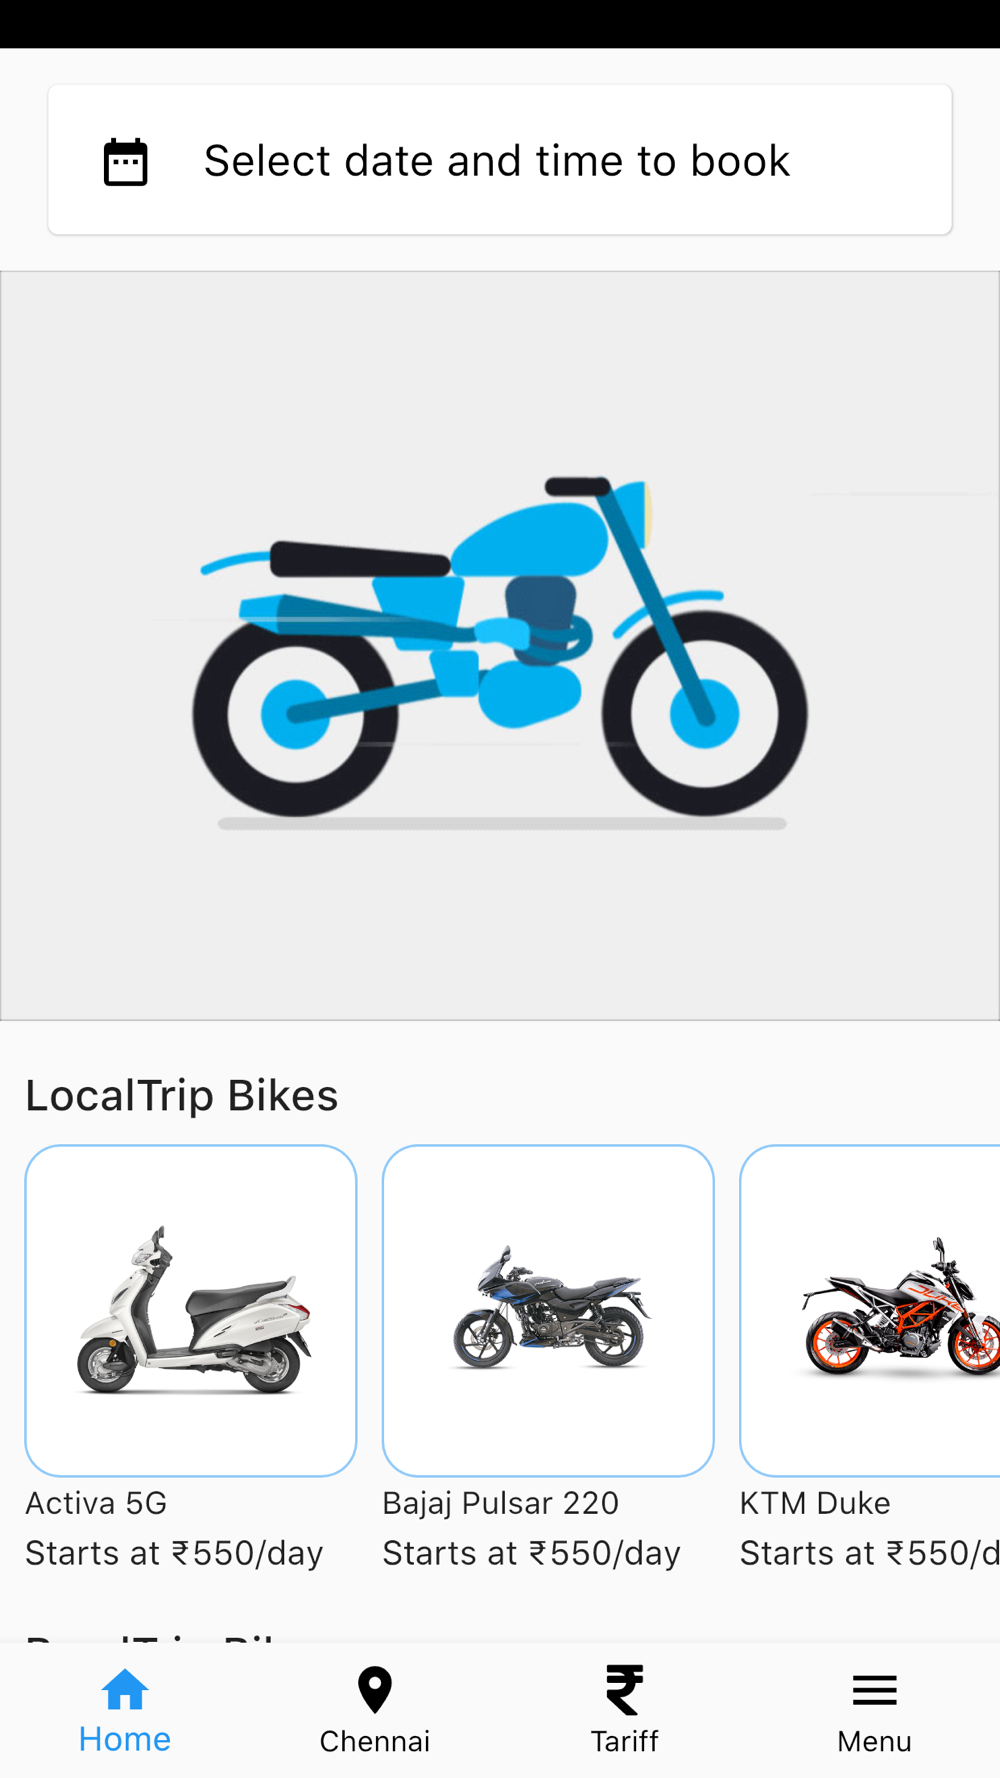Screen dimensions: 1000x1778
Task: Switch to the Chennai tab label
Action: [375, 1741]
